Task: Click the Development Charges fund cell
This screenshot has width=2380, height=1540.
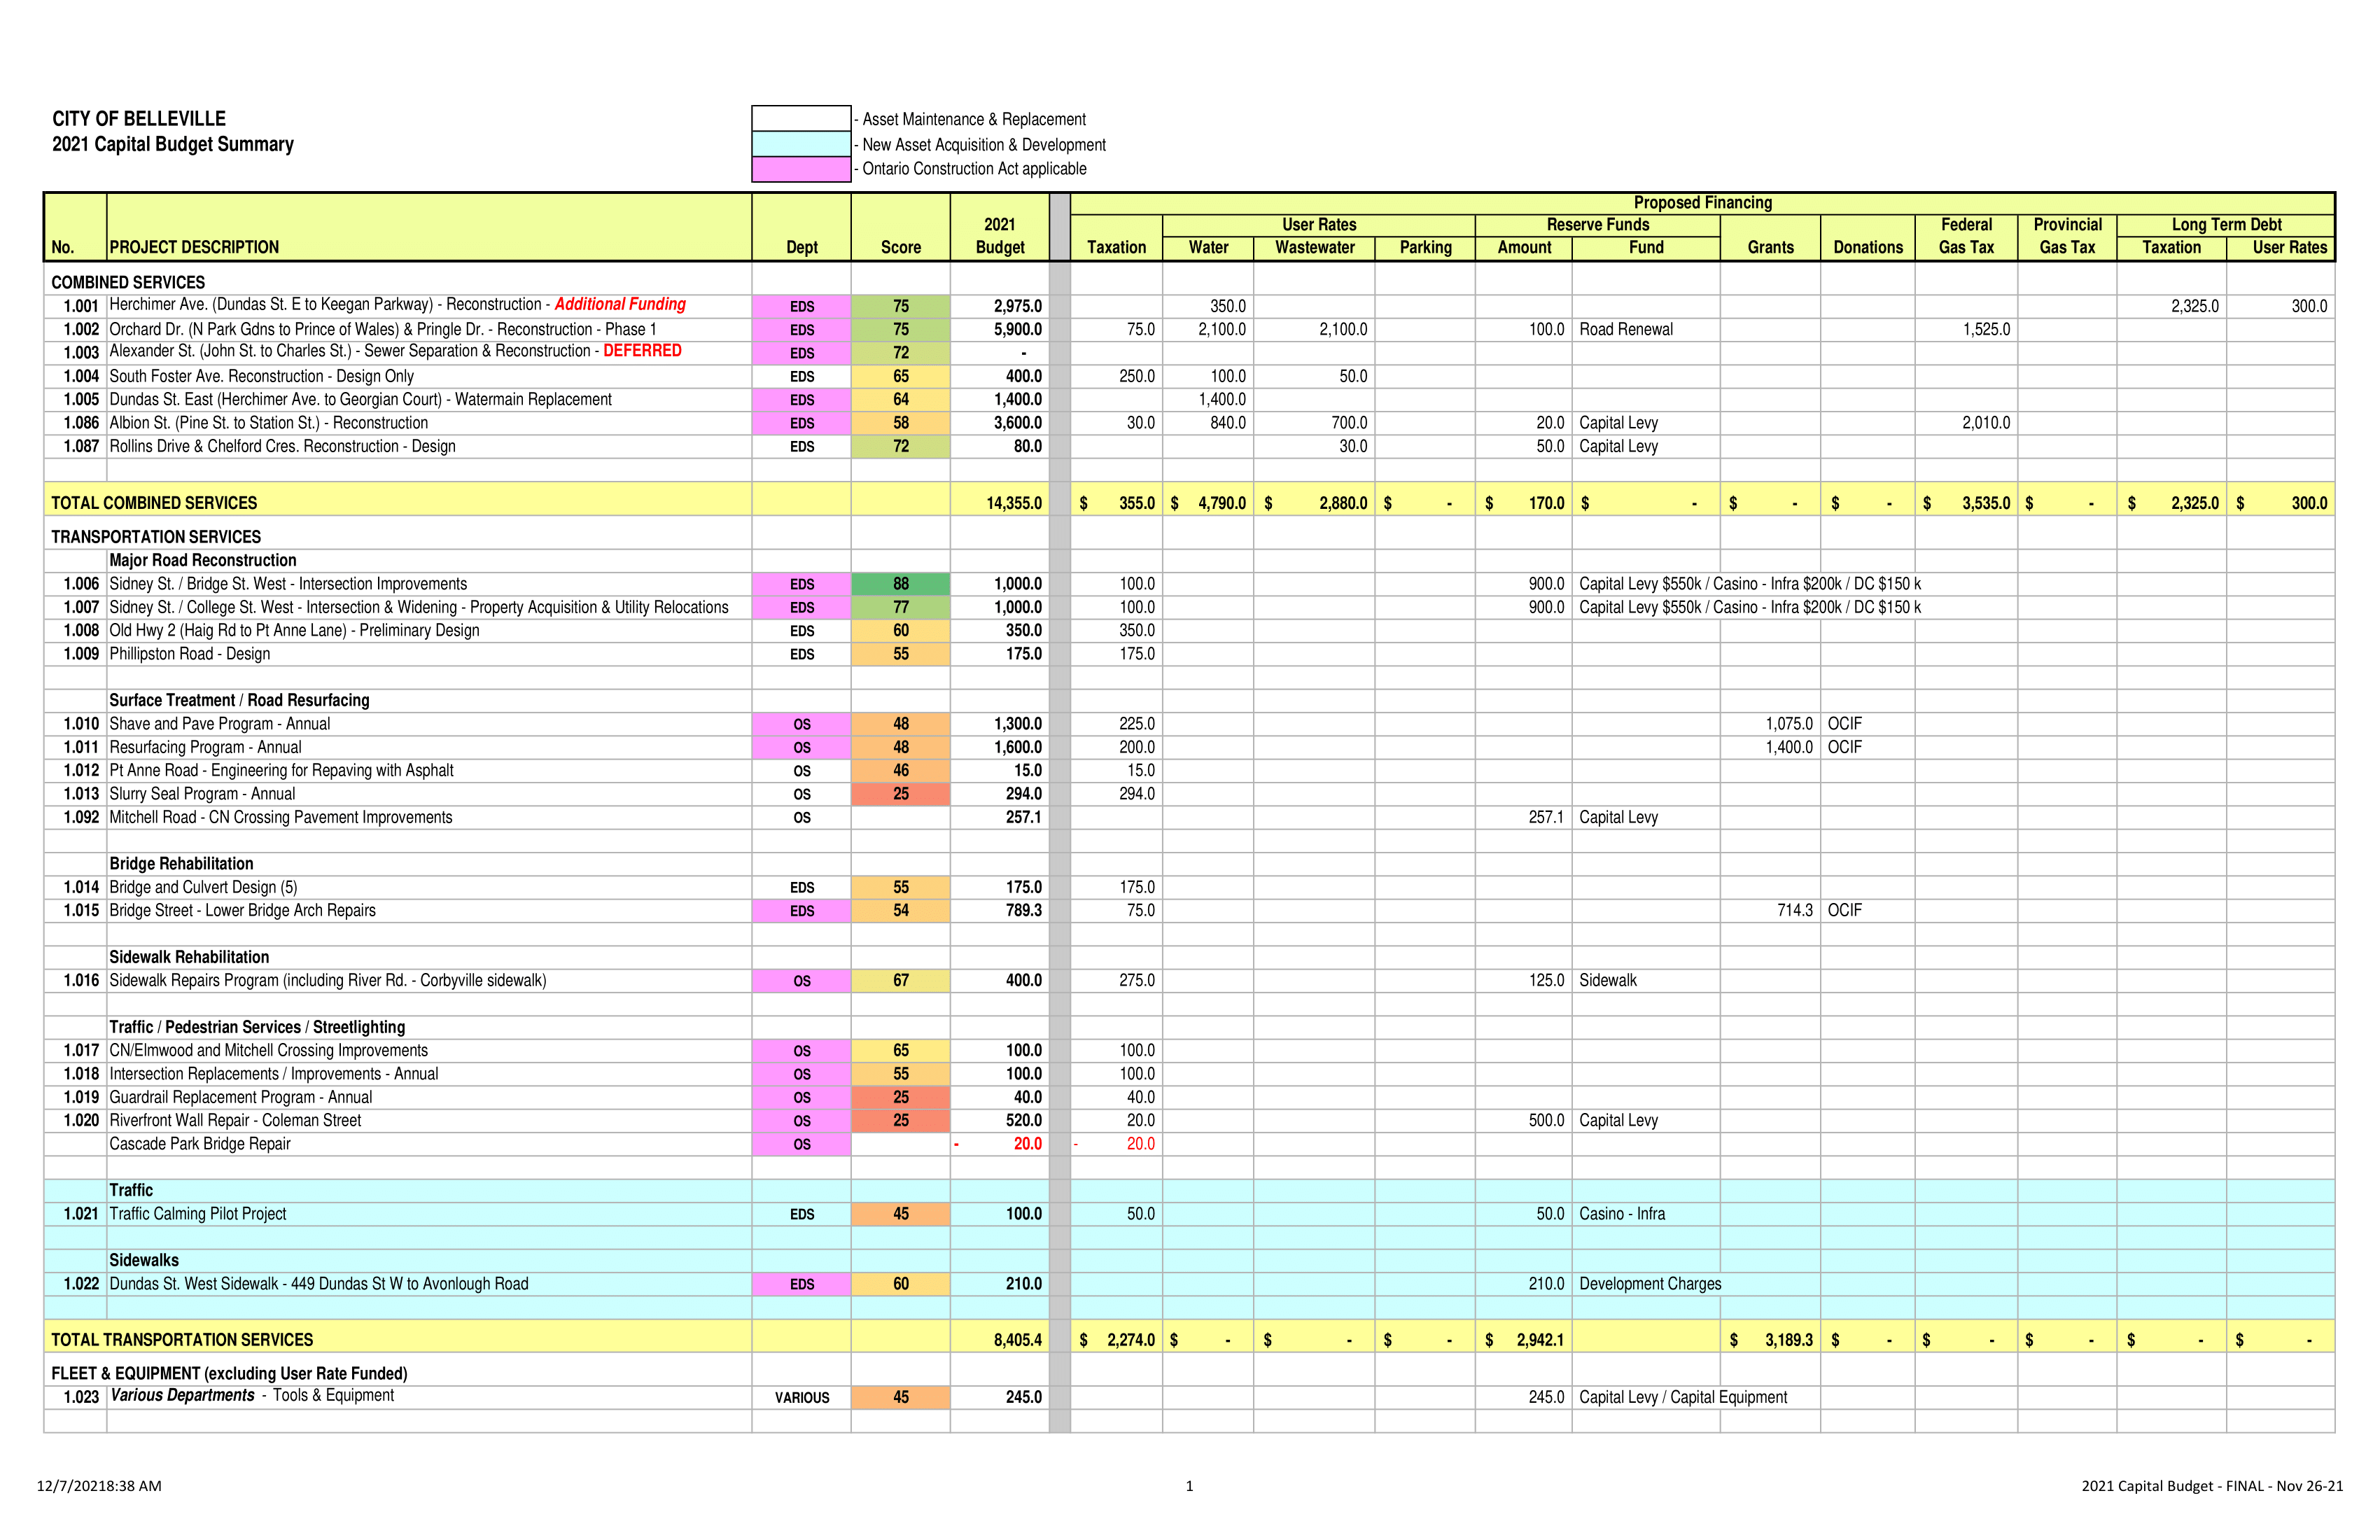Action: coord(1650,1284)
